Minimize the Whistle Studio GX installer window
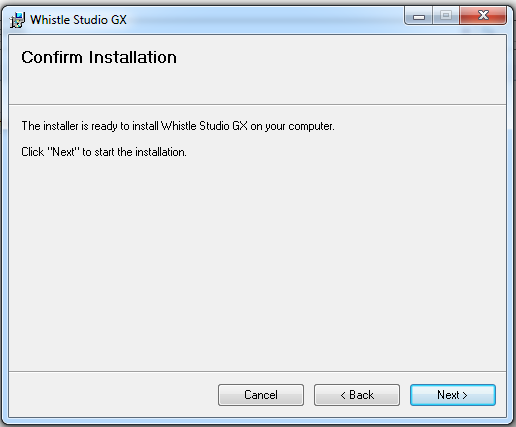516x427 pixels. (x=419, y=16)
